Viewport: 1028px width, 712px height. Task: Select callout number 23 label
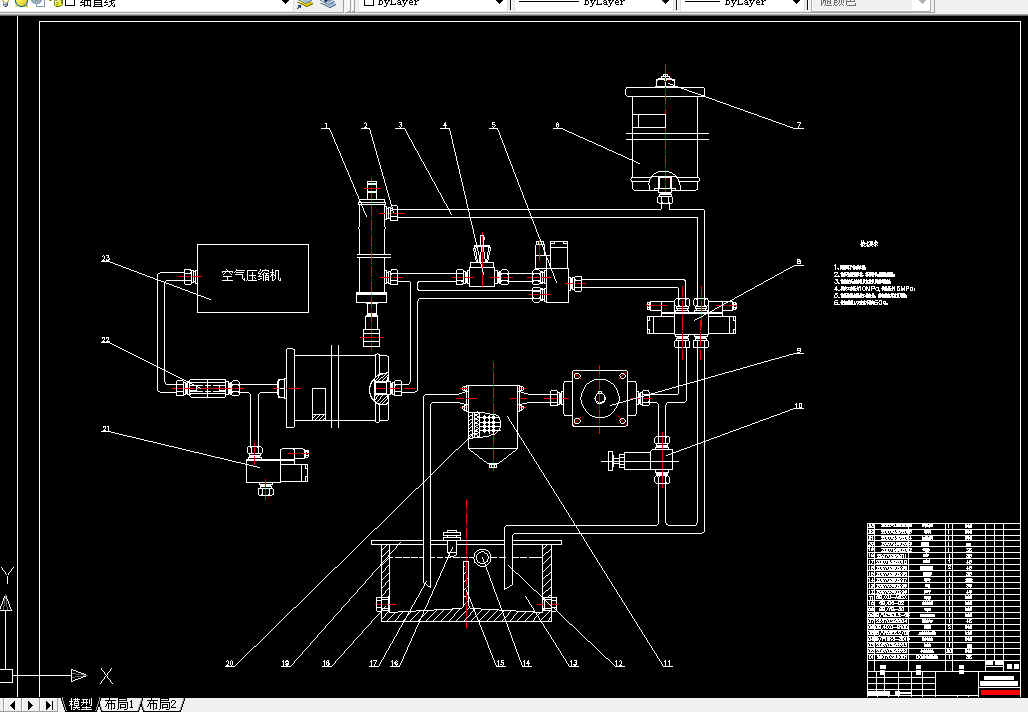click(x=106, y=258)
